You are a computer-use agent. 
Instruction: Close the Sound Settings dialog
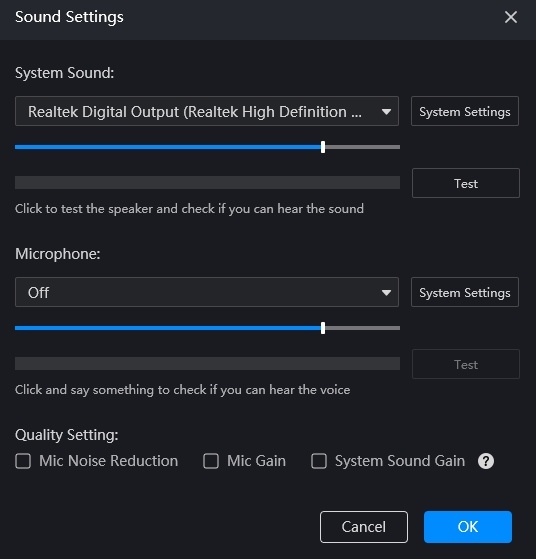point(511,17)
